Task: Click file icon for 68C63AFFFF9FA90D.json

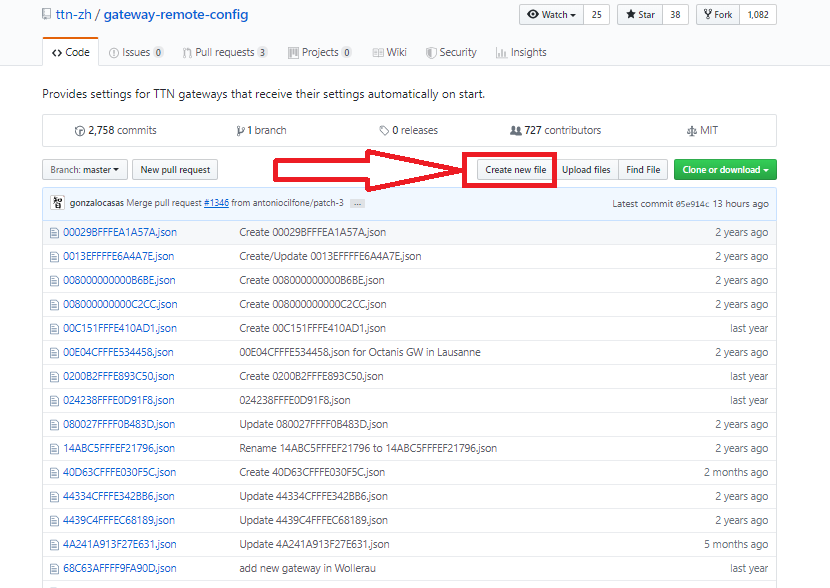Action: coord(54,569)
